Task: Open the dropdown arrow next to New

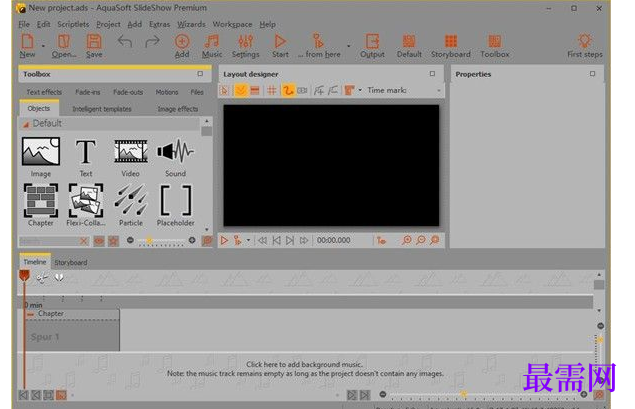Action: (43, 46)
